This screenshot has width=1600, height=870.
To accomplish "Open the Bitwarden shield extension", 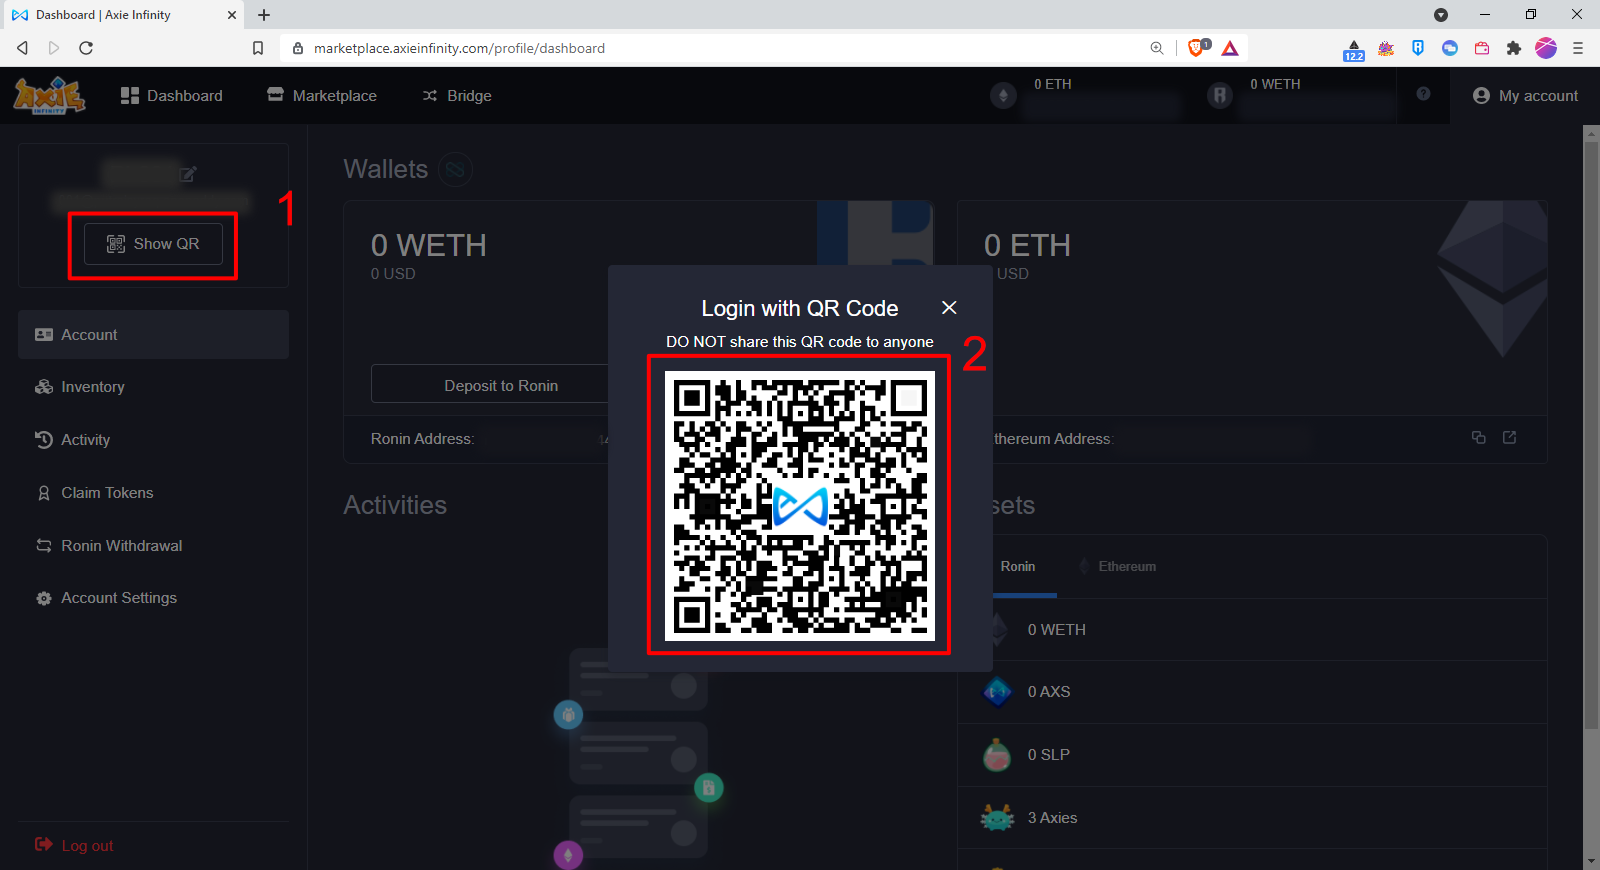I will pyautogui.click(x=1418, y=48).
